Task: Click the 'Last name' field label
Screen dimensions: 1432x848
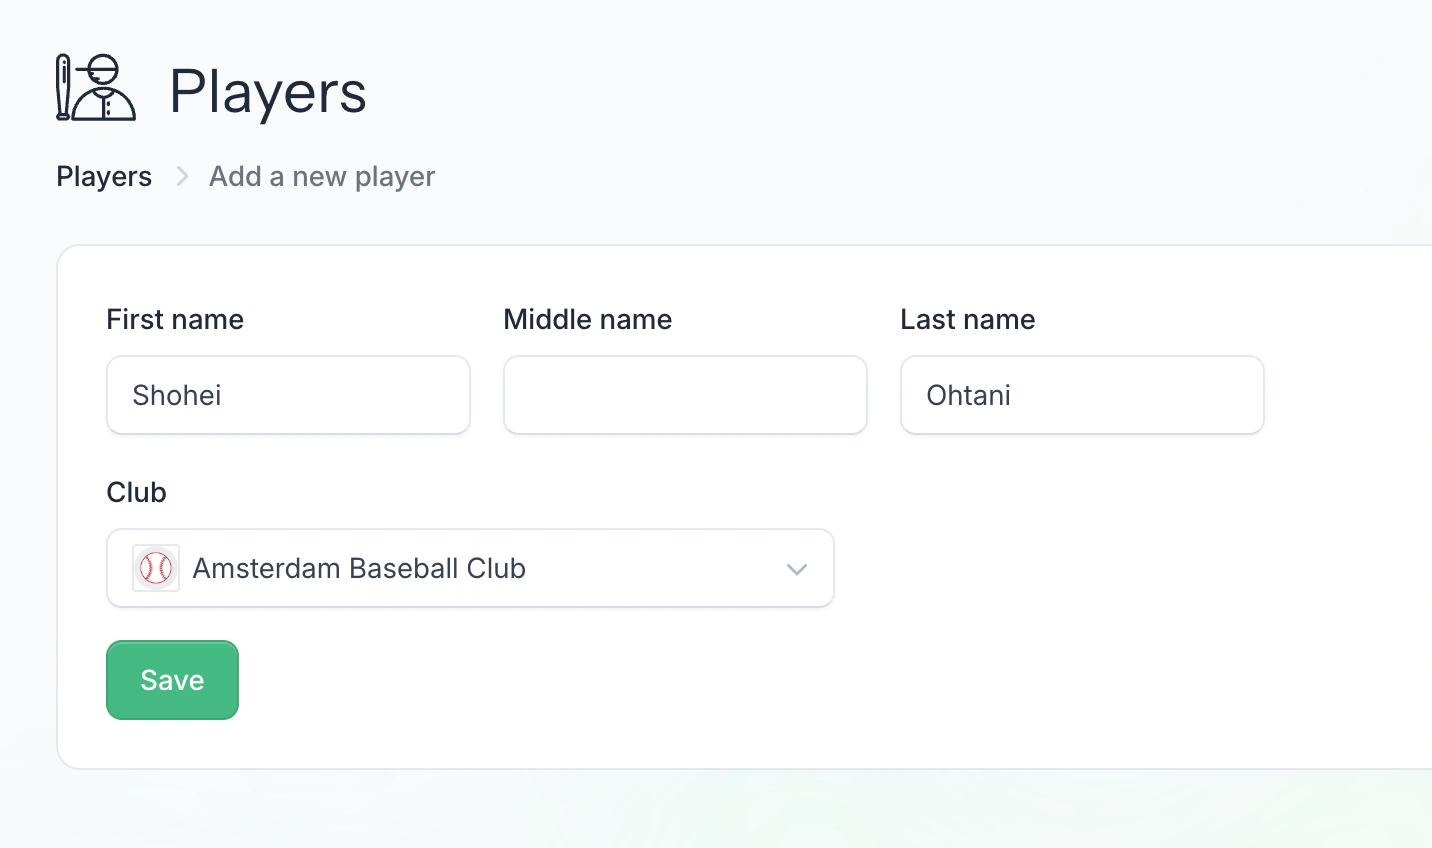Action: tap(968, 320)
